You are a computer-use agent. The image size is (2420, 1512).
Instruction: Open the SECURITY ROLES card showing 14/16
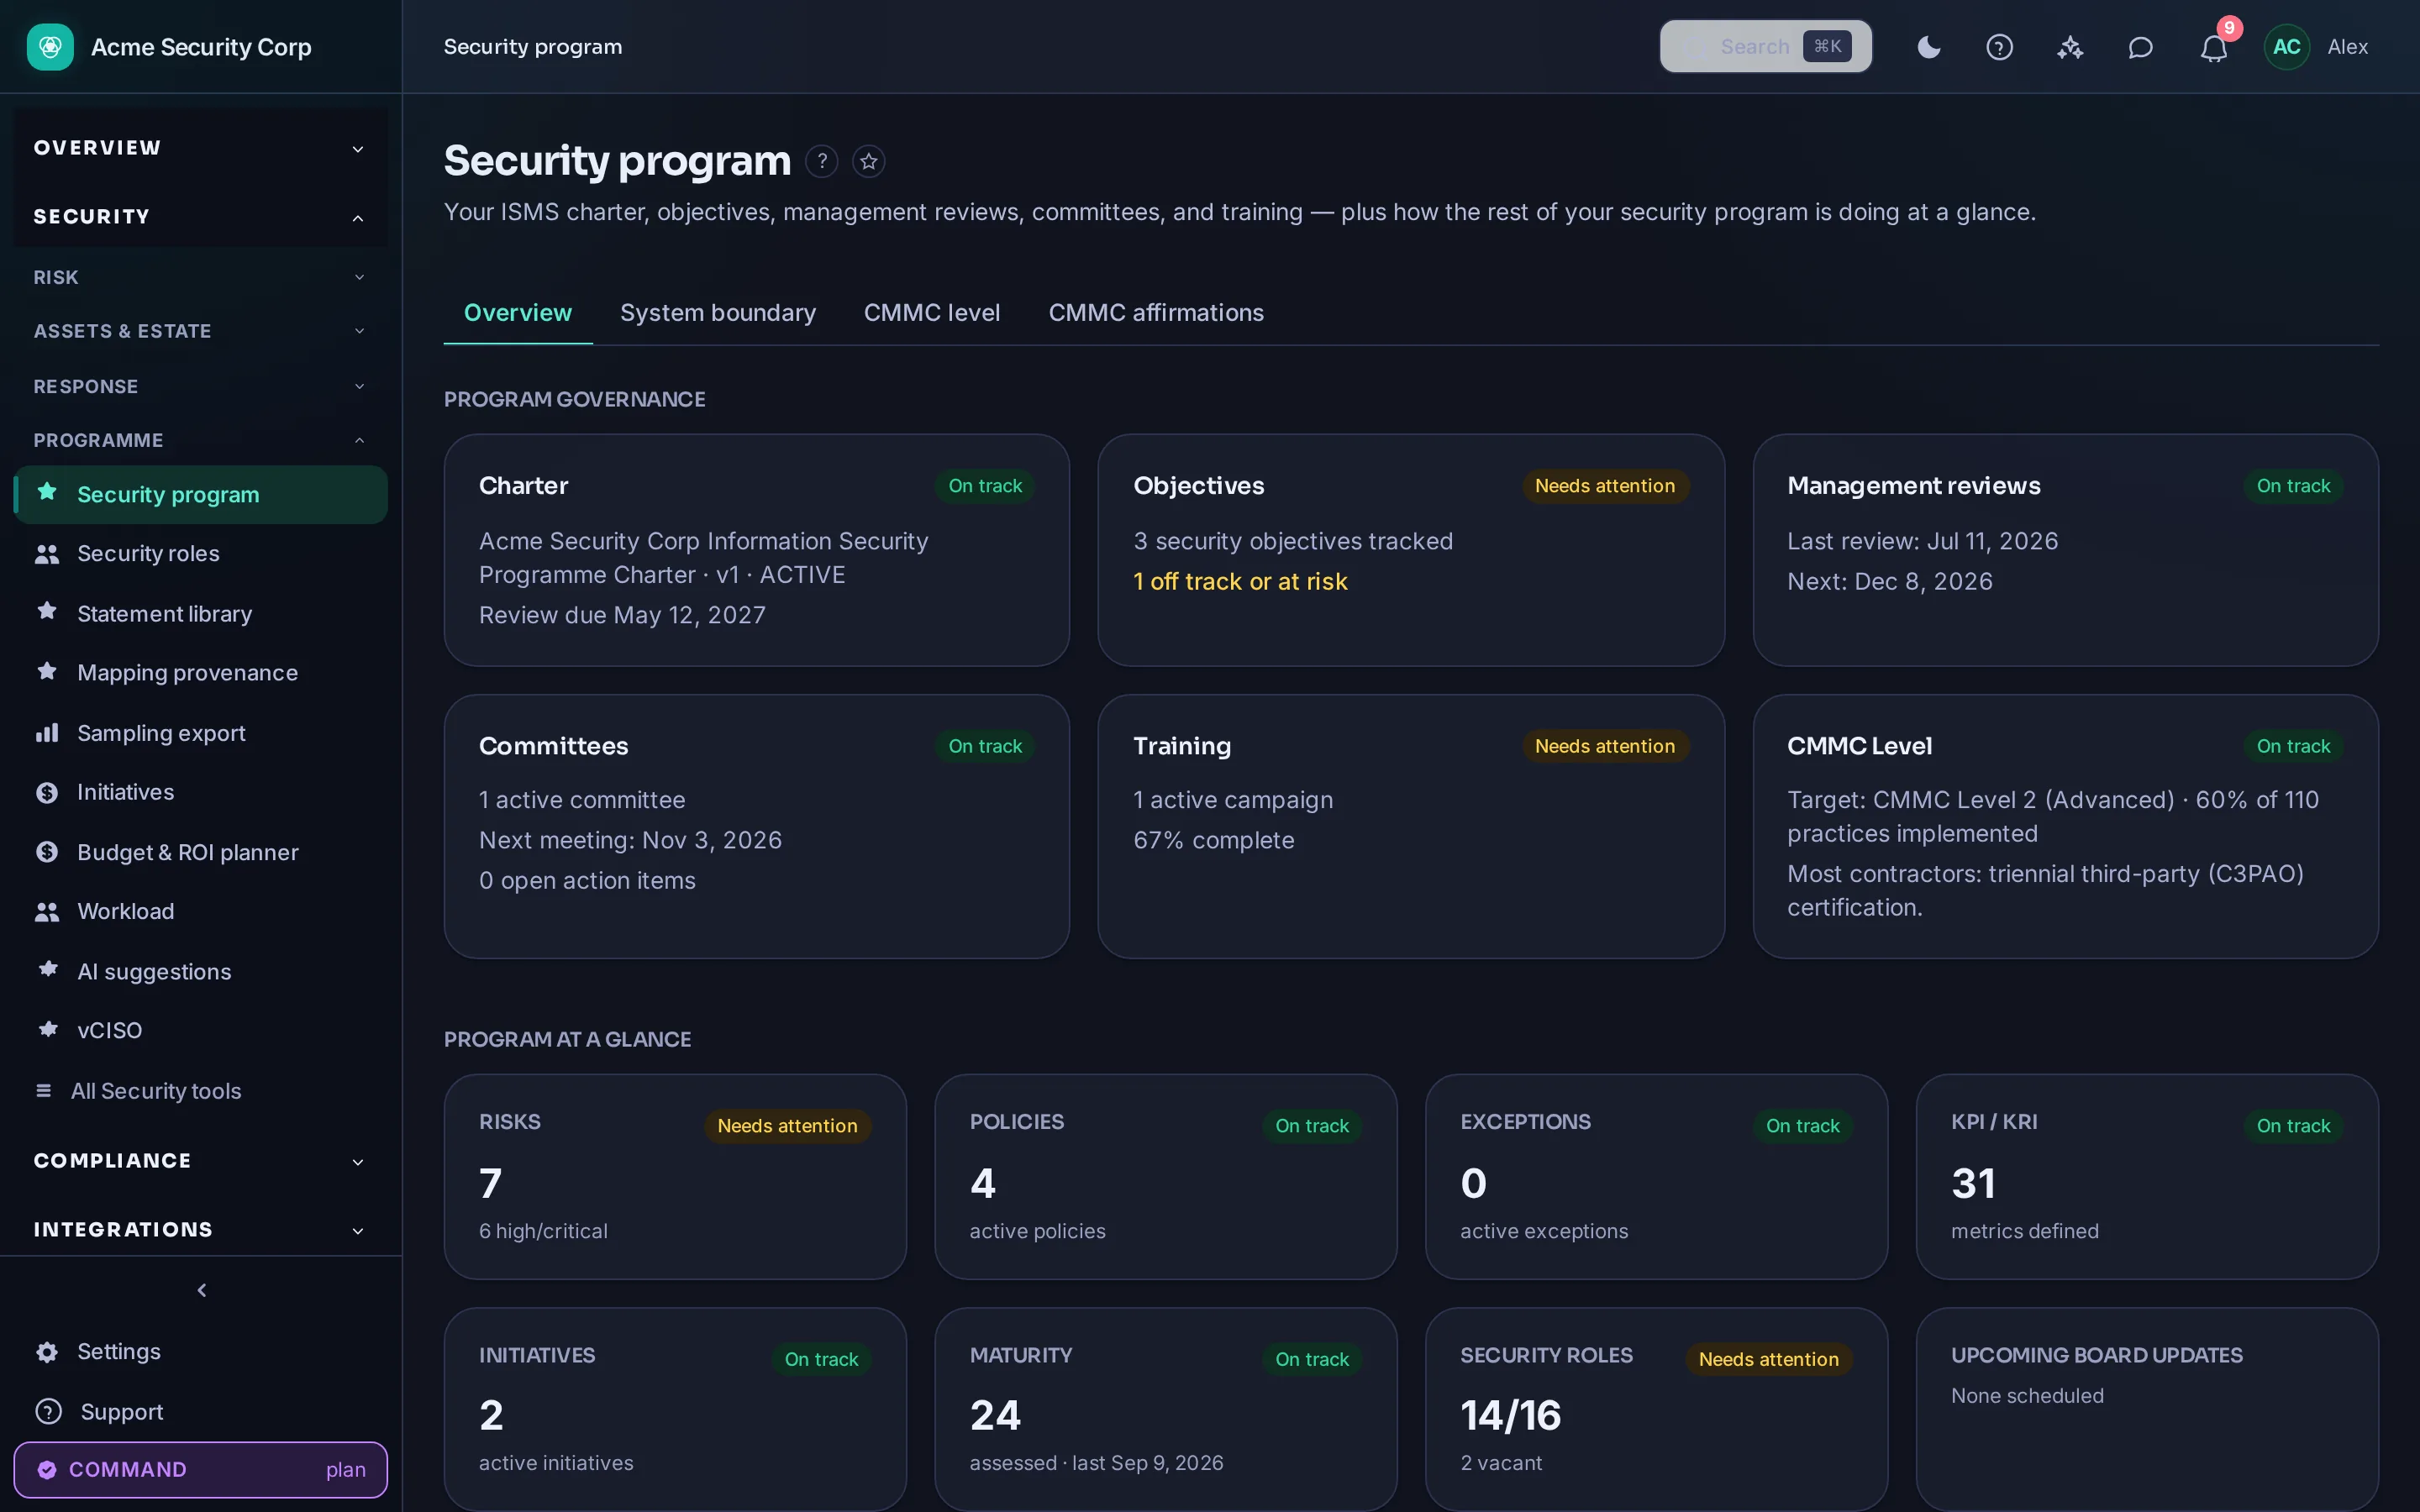(1656, 1410)
